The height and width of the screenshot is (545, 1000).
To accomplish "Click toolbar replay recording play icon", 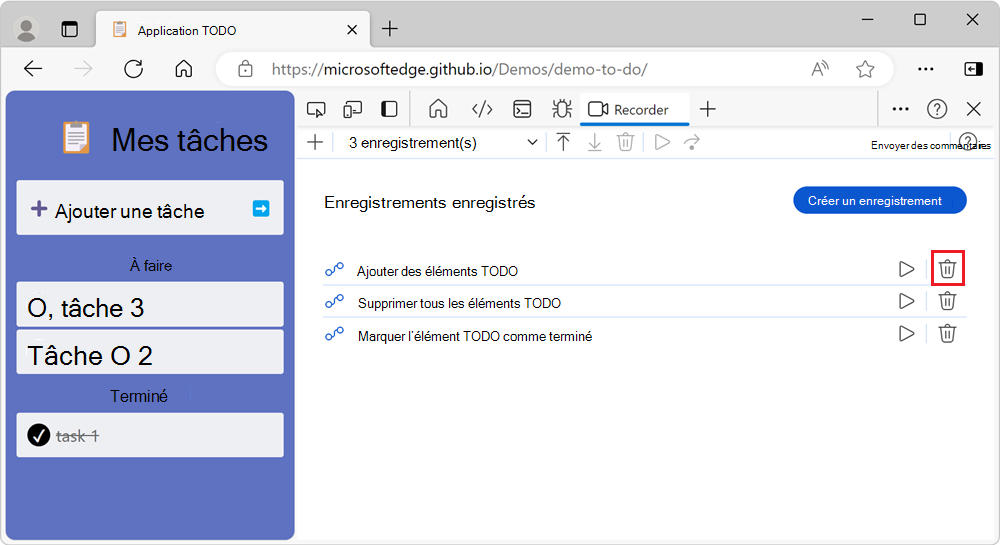I will 663,142.
